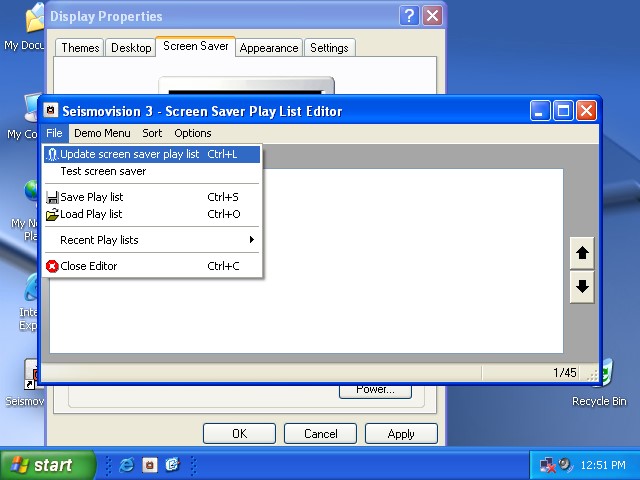Click Load Play list folder icon
640x480 pixels.
(52, 214)
